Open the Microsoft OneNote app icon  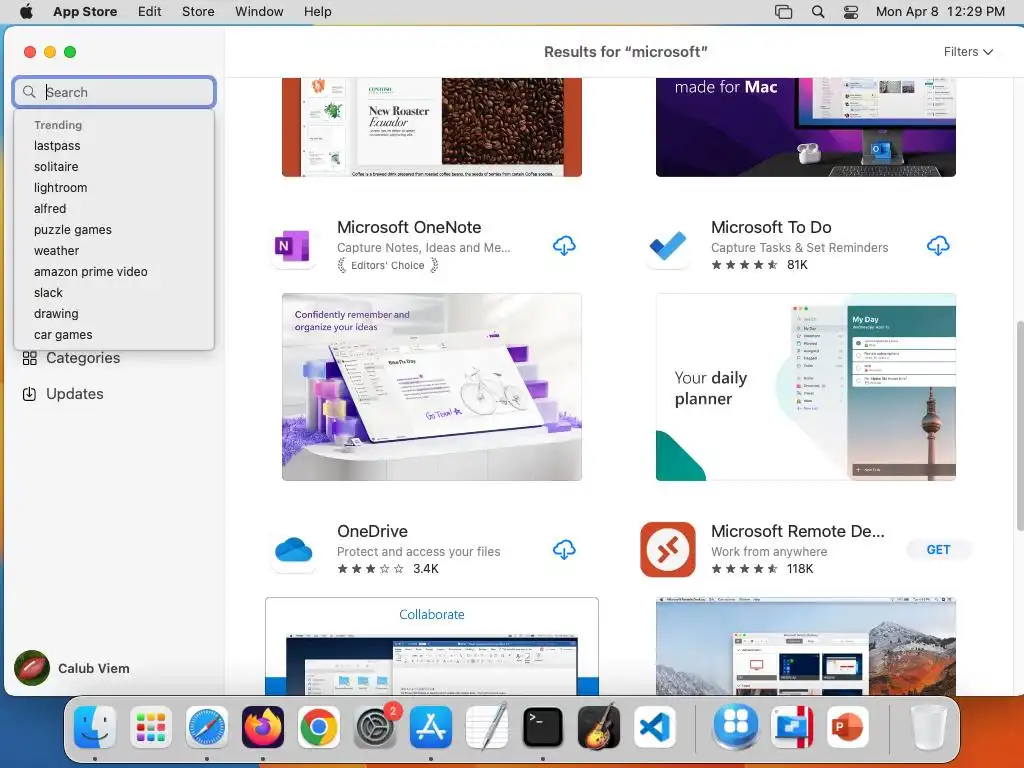click(x=293, y=246)
